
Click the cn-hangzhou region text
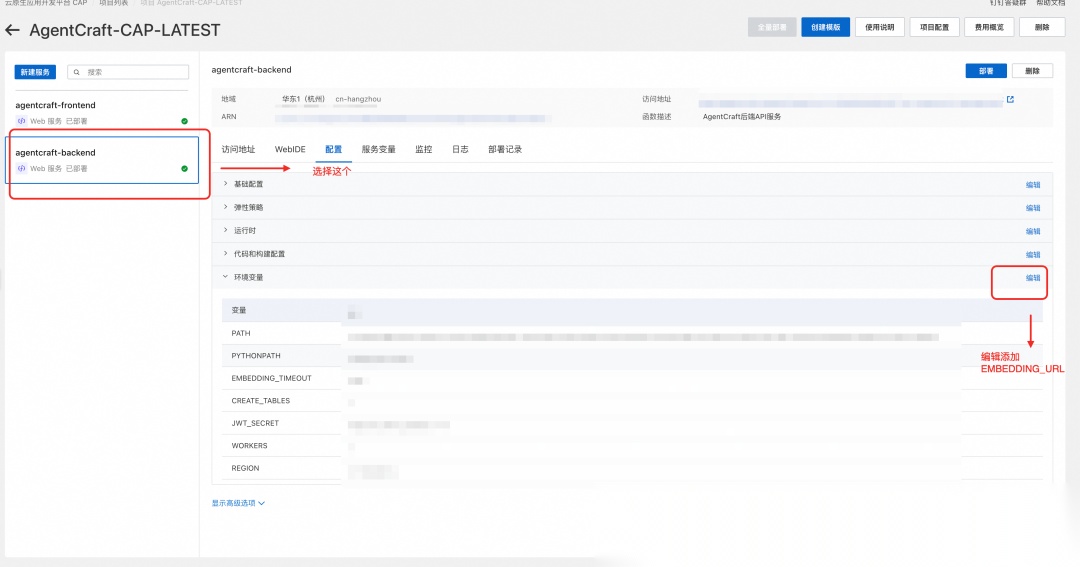[x=358, y=99]
